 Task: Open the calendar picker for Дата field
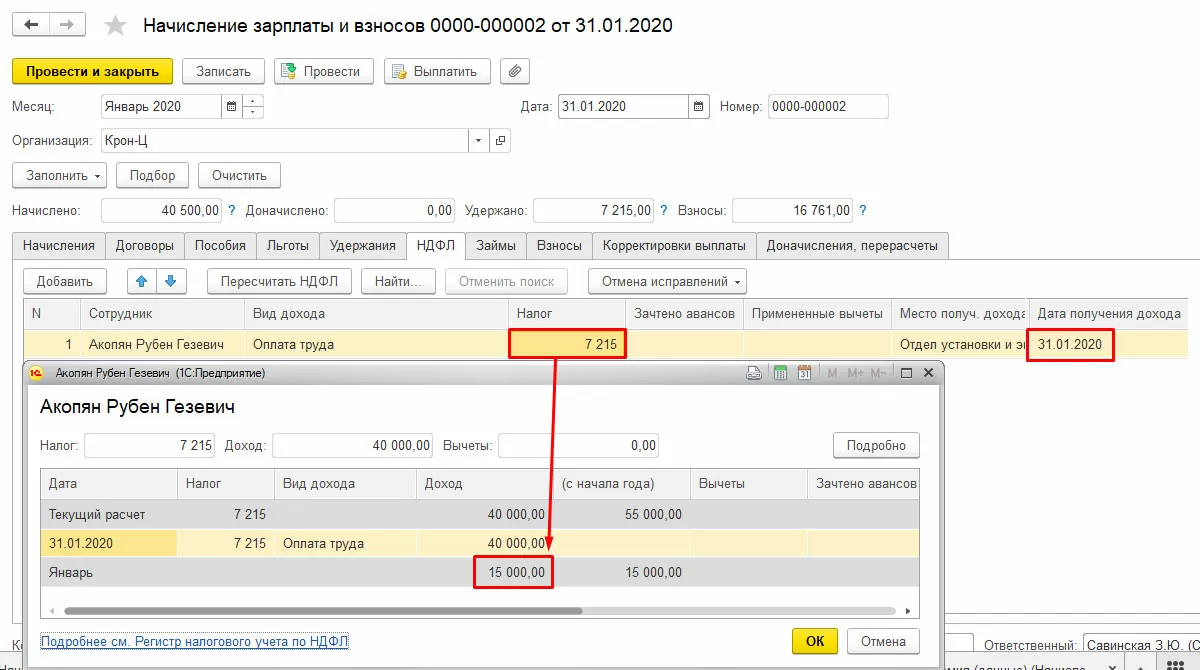699,106
